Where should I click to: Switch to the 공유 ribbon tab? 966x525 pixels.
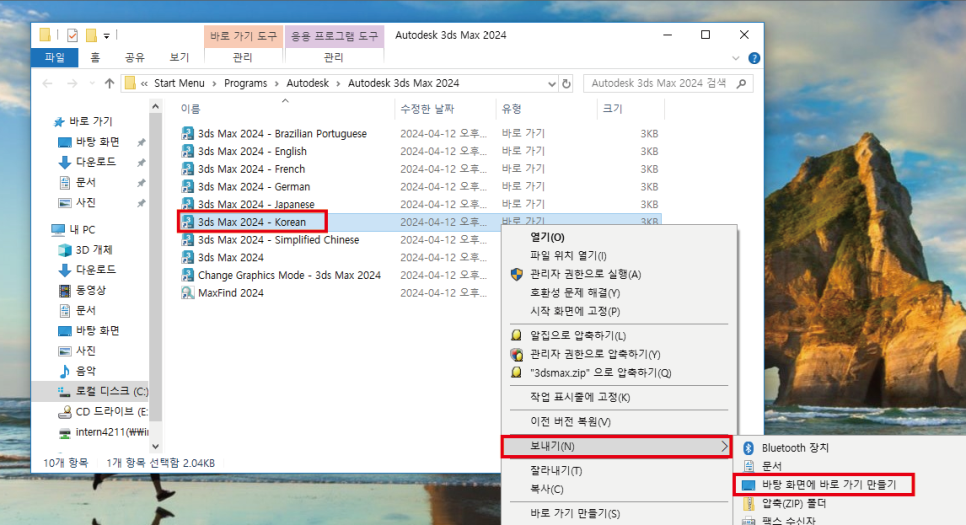tap(134, 57)
